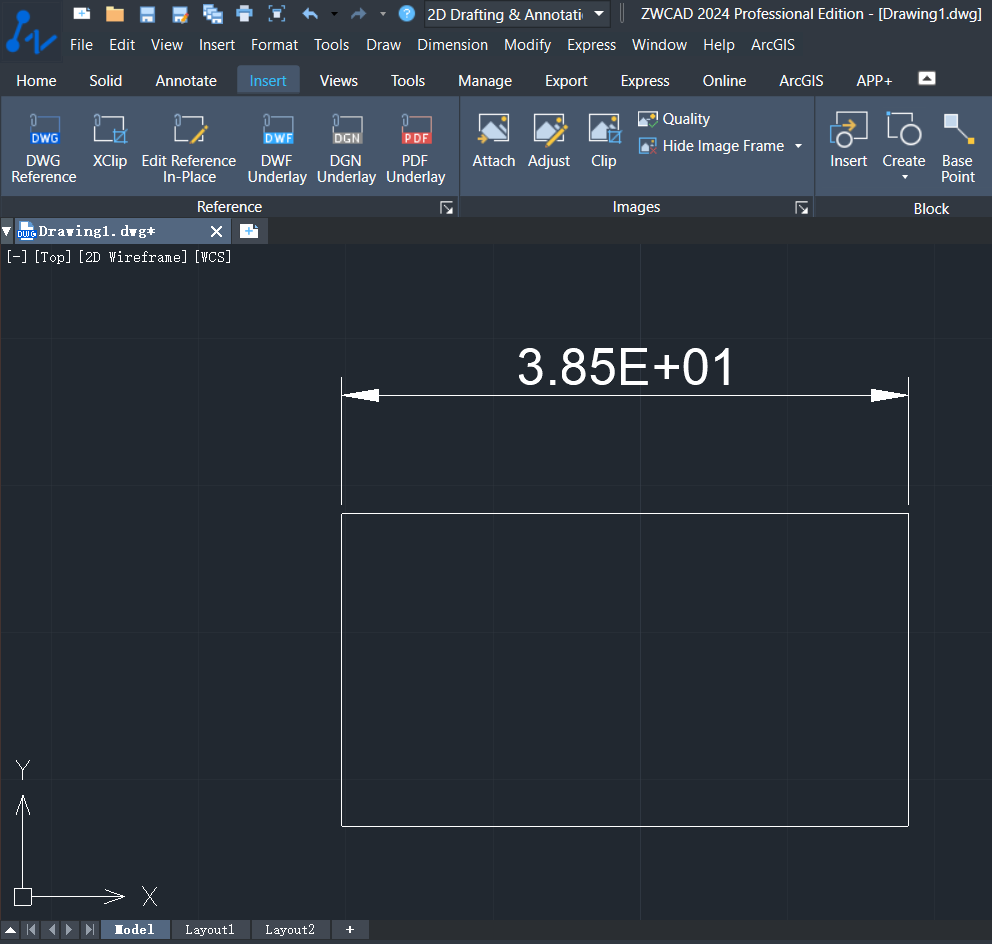Minimize the ribbon with the arrow toggle
Screen dimensions: 992x944
927,78
